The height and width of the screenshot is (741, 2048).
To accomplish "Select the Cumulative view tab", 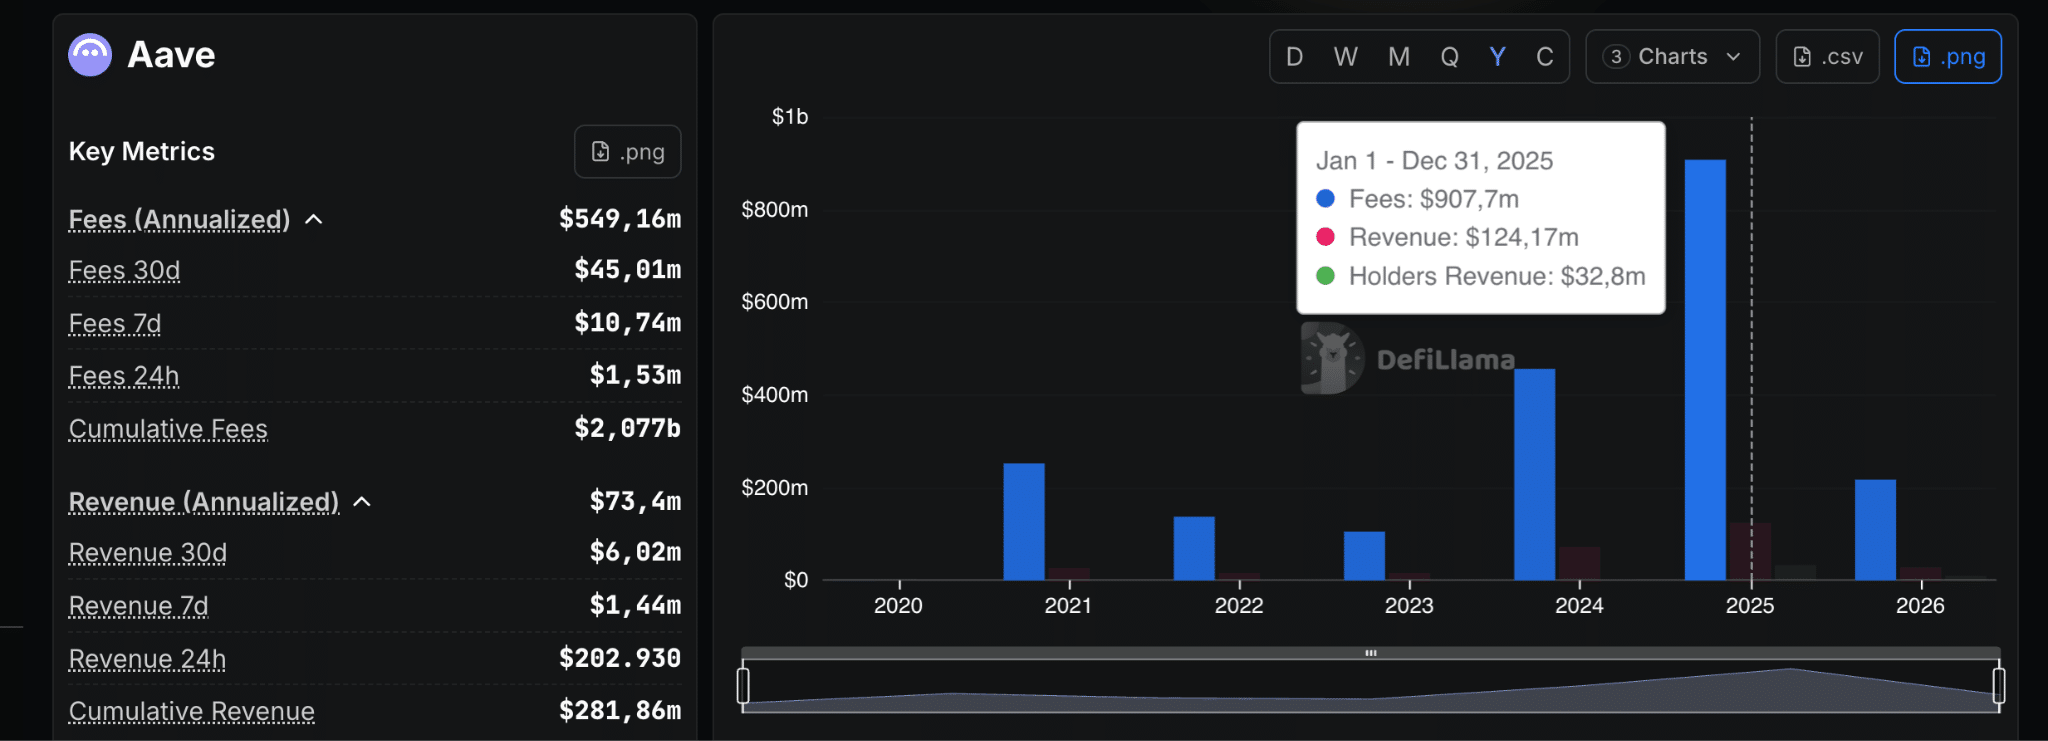I will point(1544,57).
